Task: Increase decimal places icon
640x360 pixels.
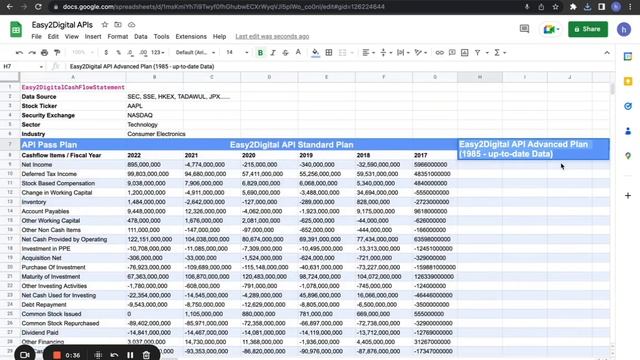Action: click(143, 53)
